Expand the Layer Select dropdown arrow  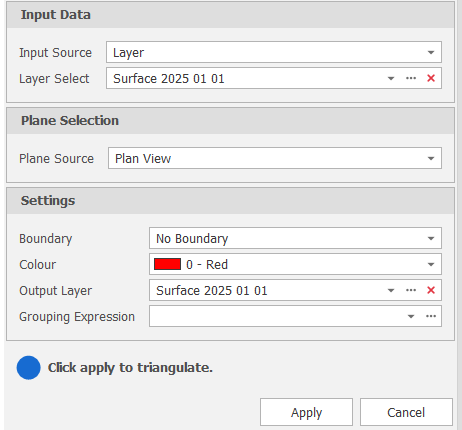coord(391,79)
